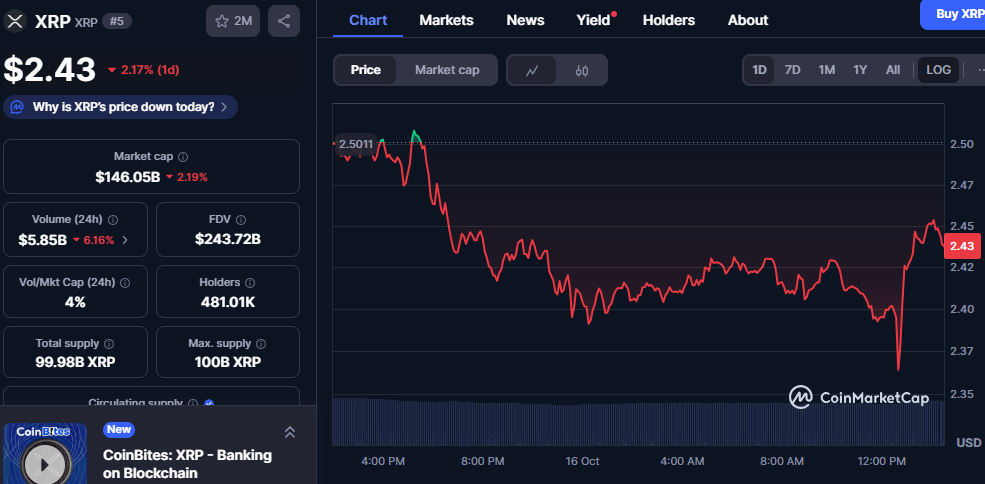Open the Markets tab
Viewport: 985px width, 484px height.
[x=446, y=20]
